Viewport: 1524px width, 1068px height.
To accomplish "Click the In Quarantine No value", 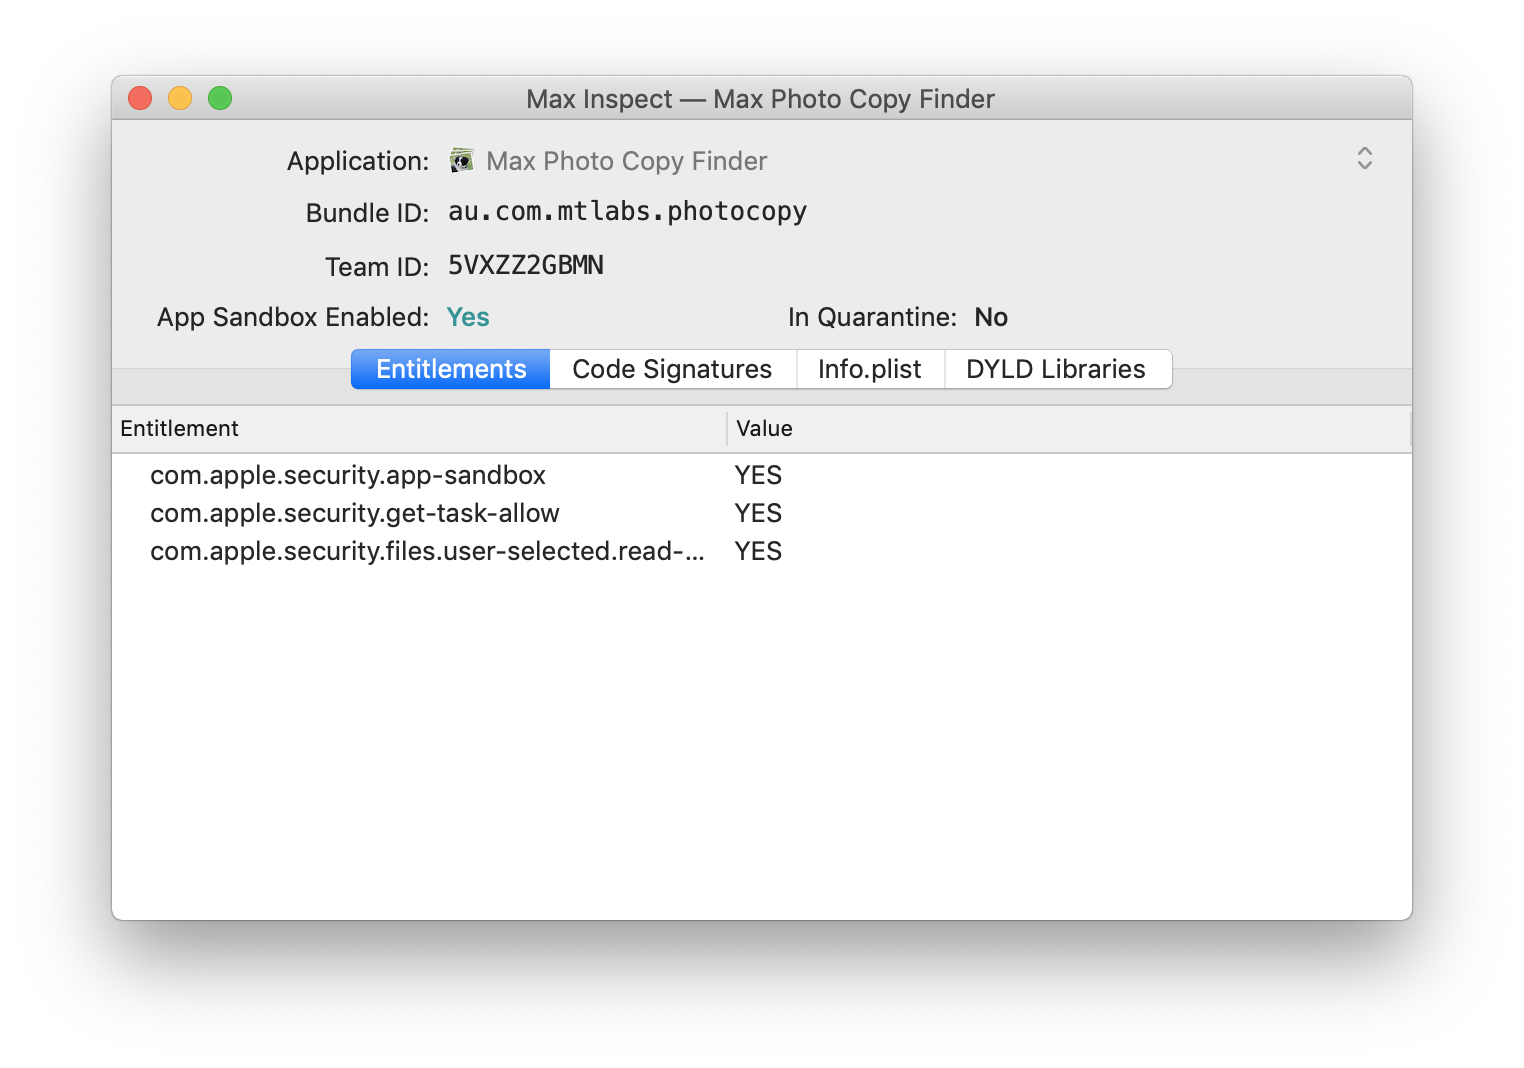I will 990,317.
